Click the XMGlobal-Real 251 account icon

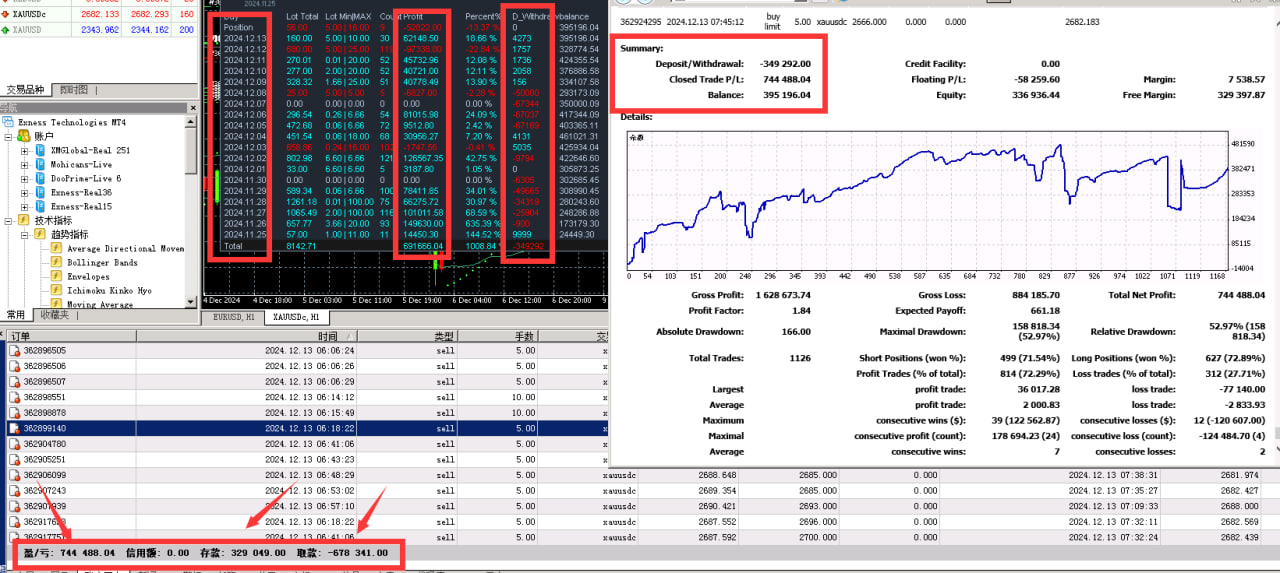tap(41, 150)
